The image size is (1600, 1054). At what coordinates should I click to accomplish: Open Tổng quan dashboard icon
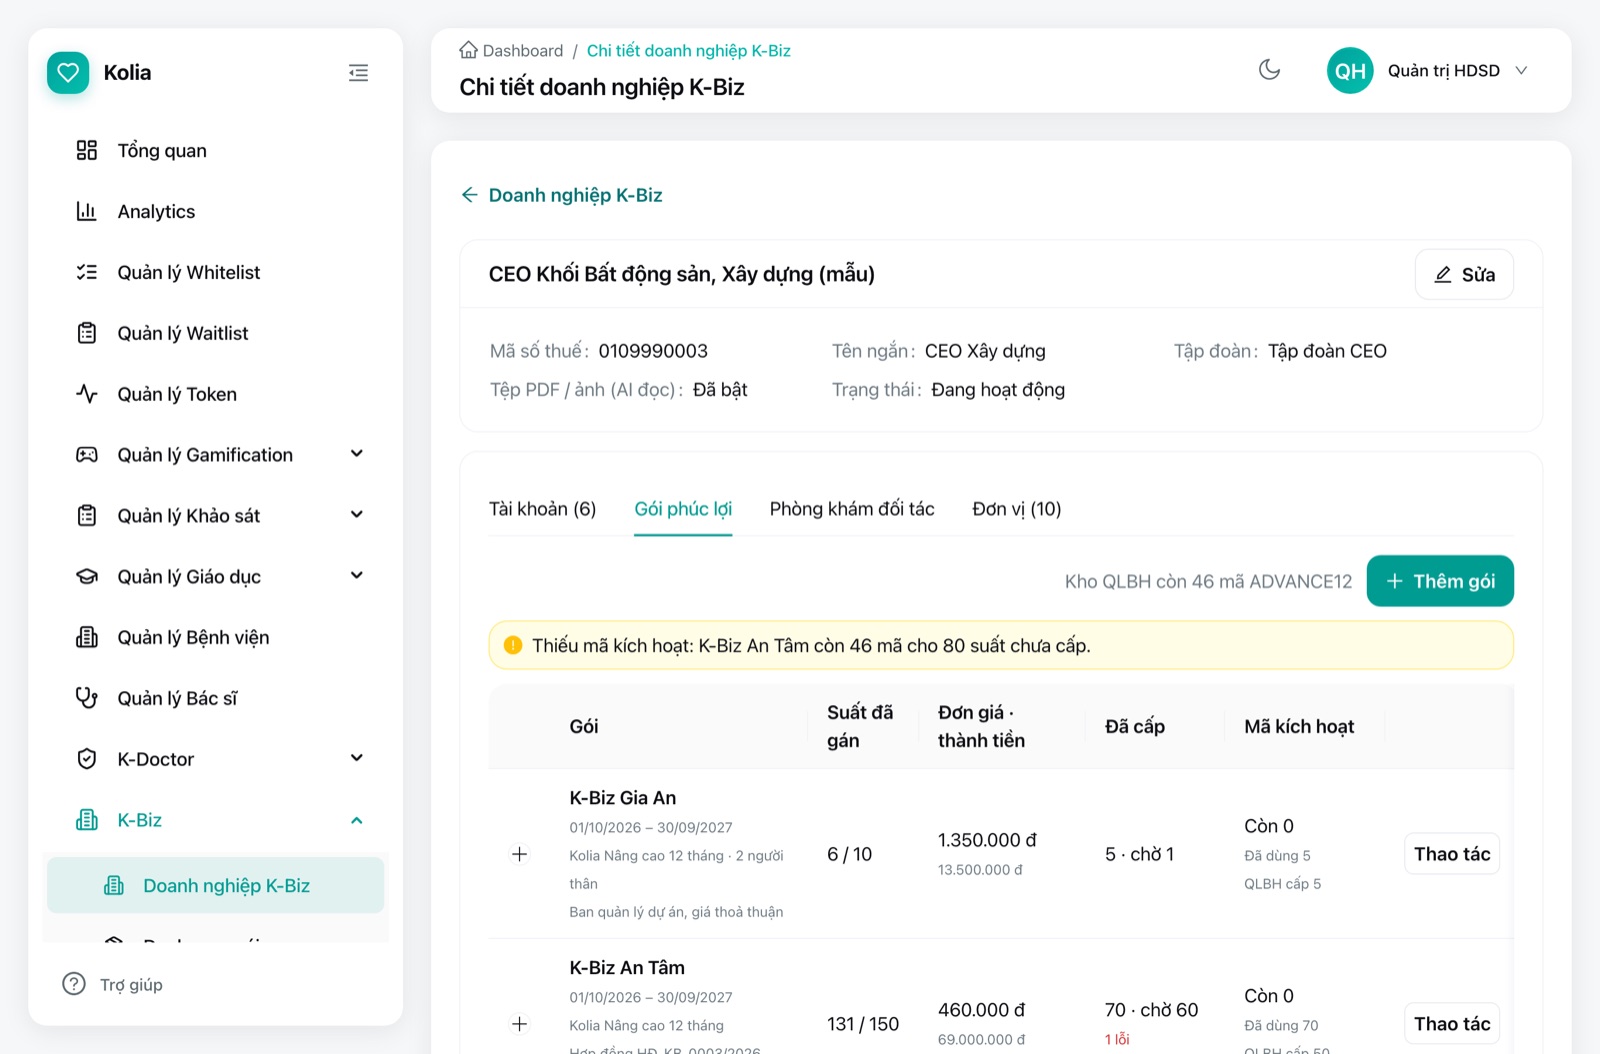tap(87, 150)
